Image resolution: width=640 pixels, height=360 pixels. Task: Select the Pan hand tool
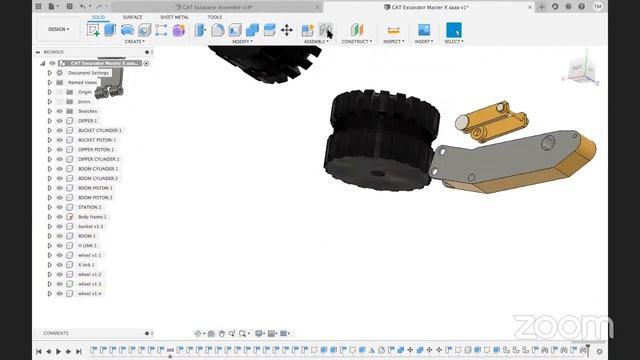222,333
